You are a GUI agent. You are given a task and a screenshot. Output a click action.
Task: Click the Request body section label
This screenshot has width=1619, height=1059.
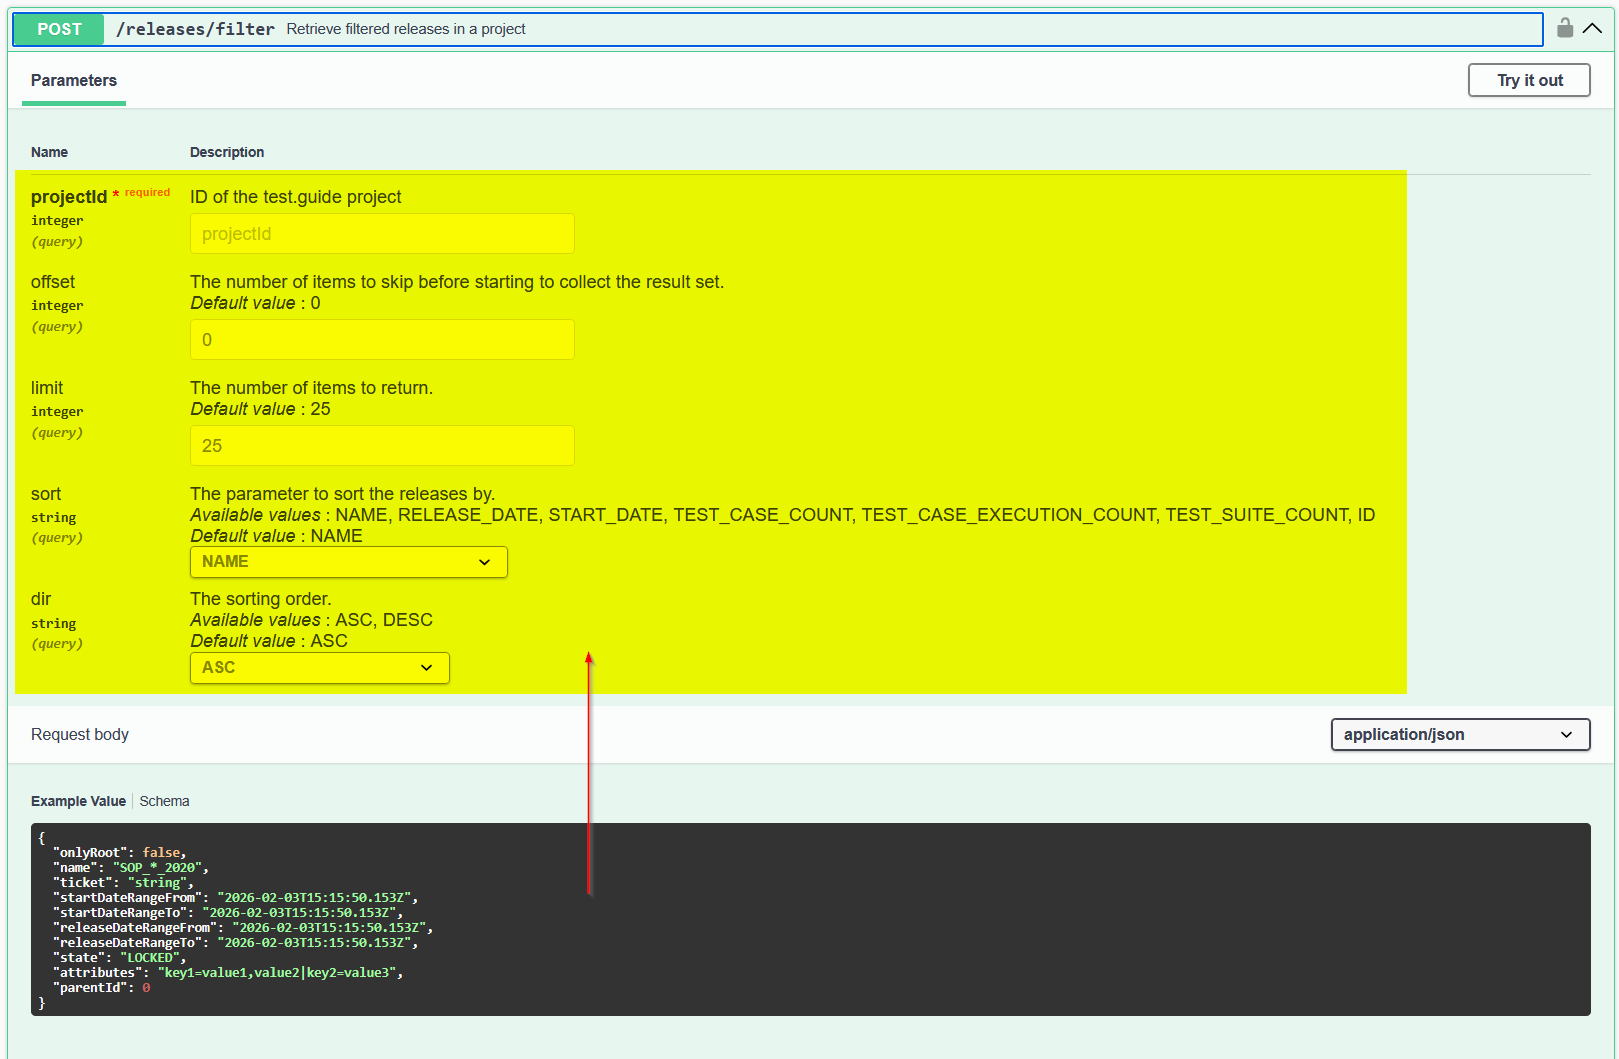(x=80, y=734)
